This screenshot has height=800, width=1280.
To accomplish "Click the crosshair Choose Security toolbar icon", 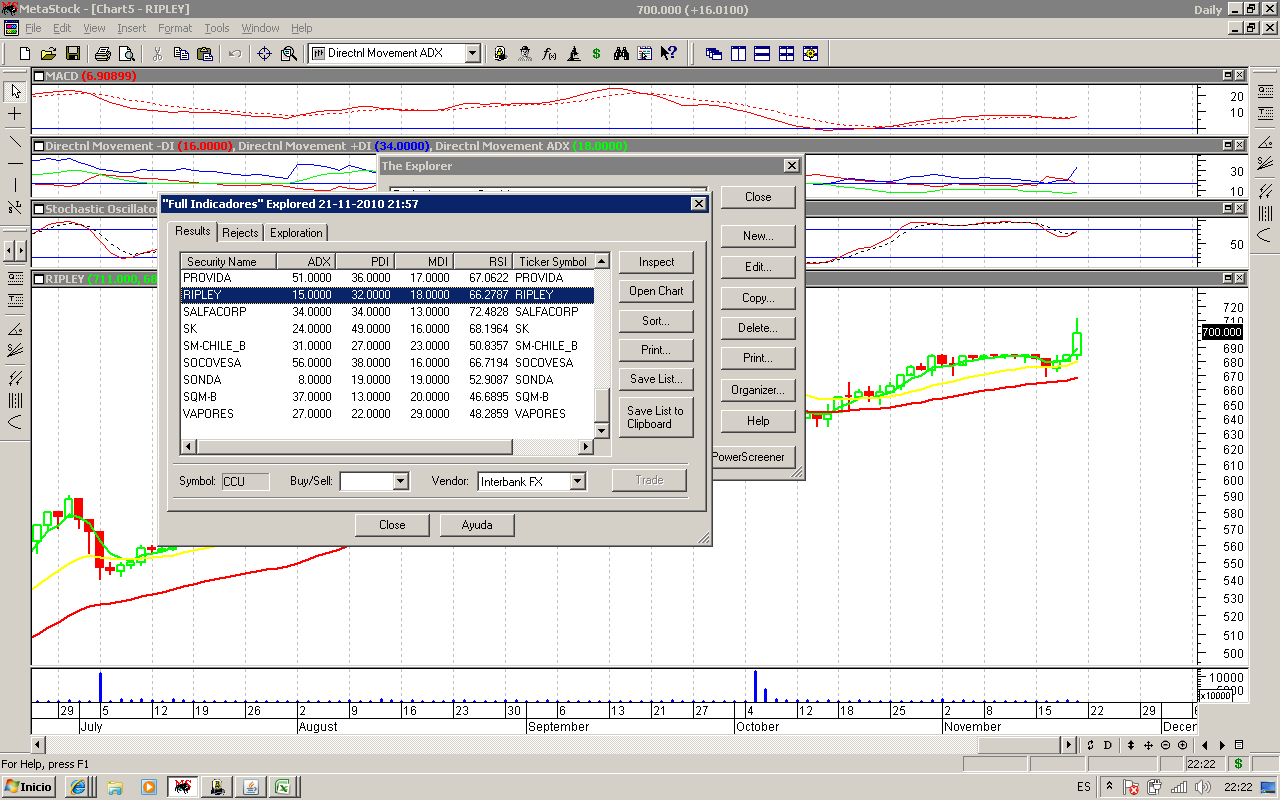I will click(265, 53).
